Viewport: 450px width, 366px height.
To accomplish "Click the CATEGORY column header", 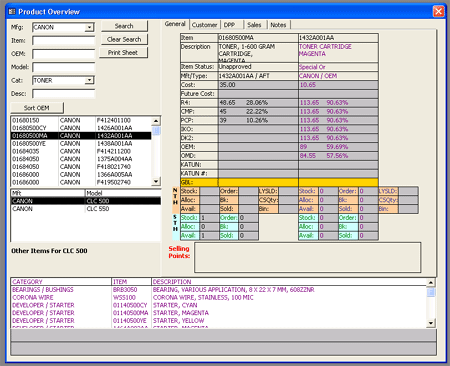I will 61,282.
